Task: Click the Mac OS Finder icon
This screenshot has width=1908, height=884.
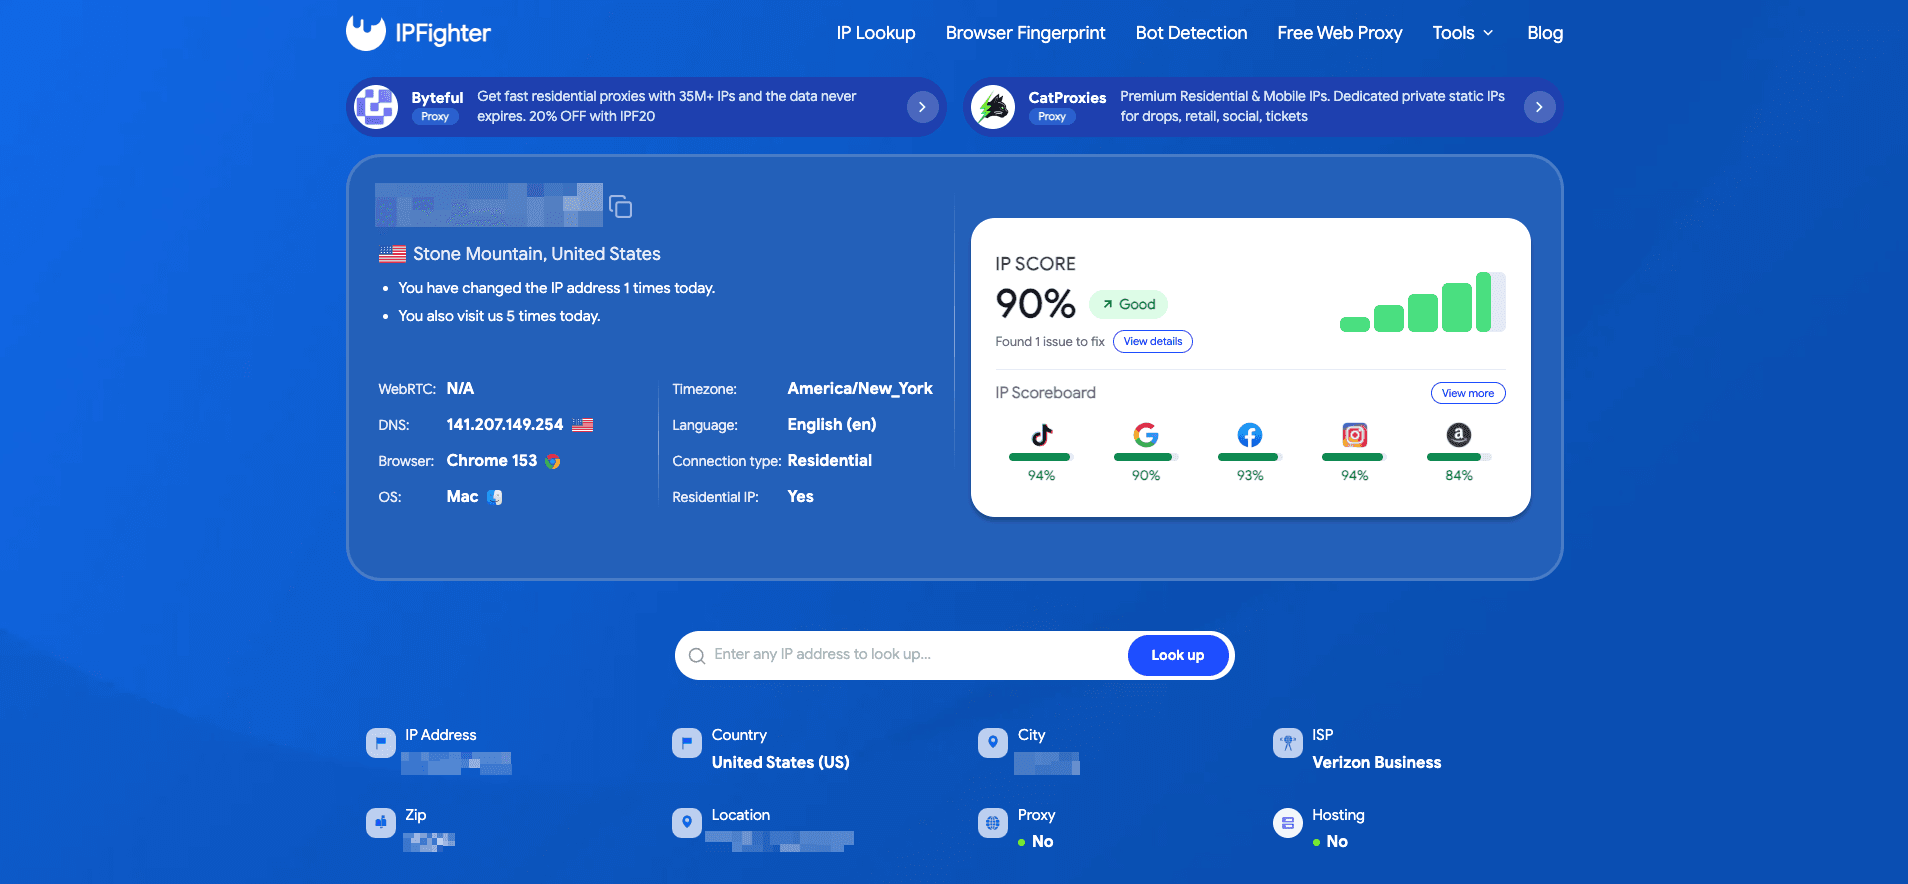Action: pyautogui.click(x=495, y=497)
